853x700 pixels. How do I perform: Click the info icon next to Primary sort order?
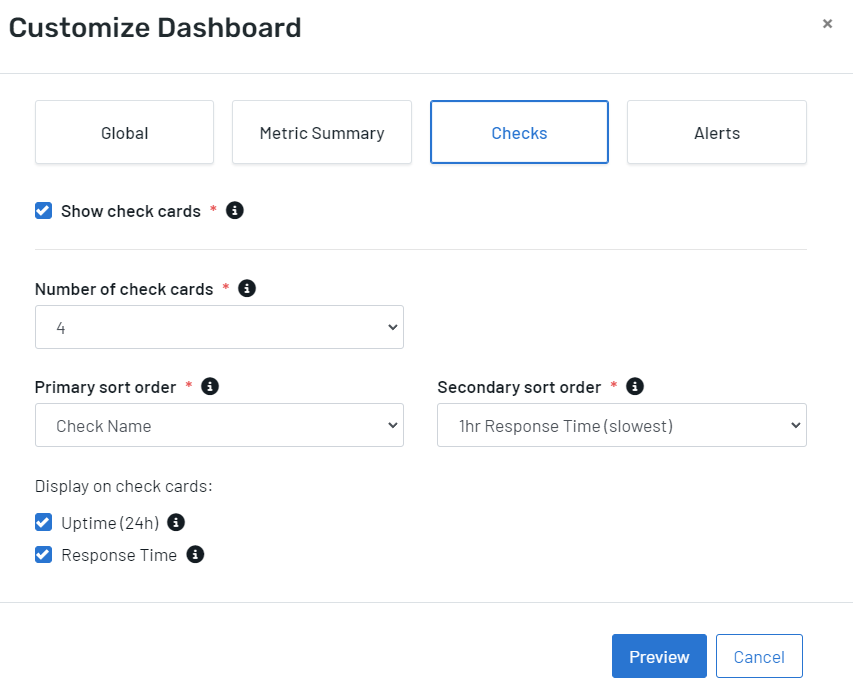(209, 386)
